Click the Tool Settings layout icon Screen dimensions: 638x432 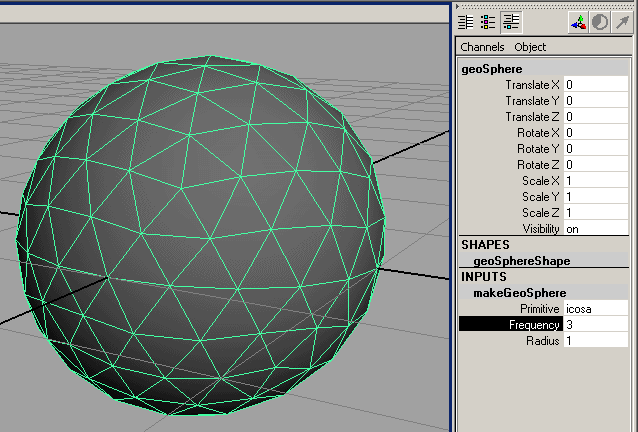488,21
